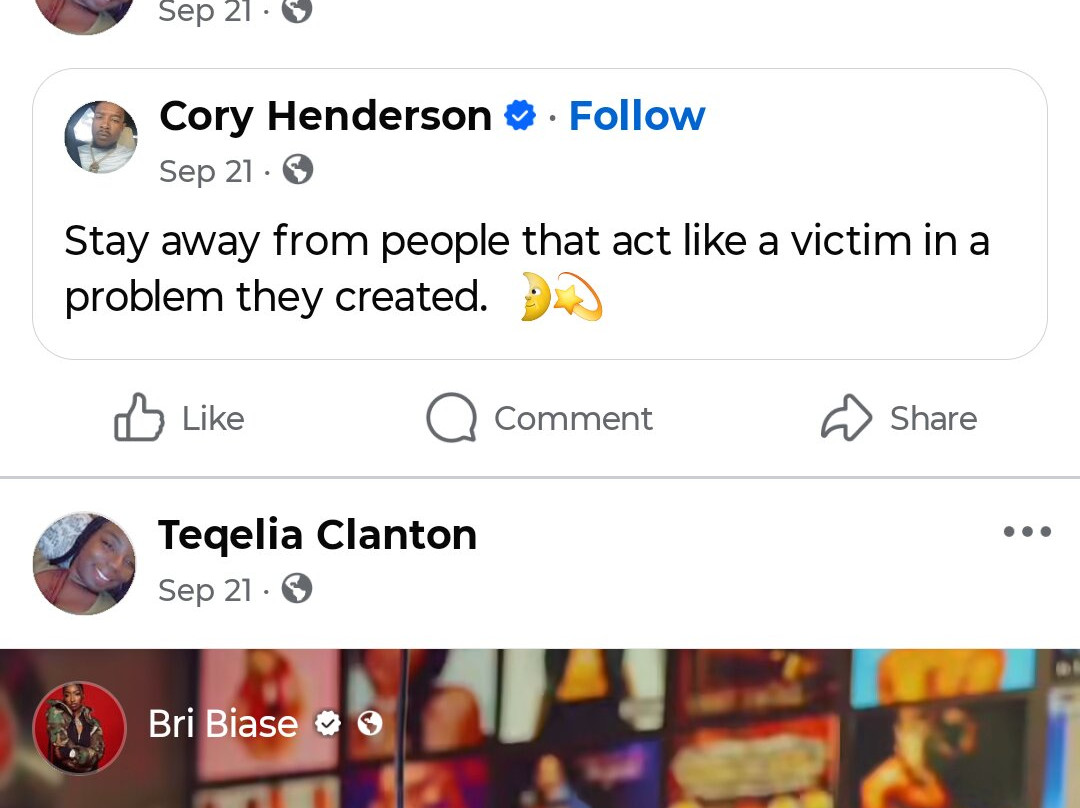Screen dimensions: 1080x808
Task: Click the globe privacy icon under Cory Henderson
Action: [x=298, y=170]
